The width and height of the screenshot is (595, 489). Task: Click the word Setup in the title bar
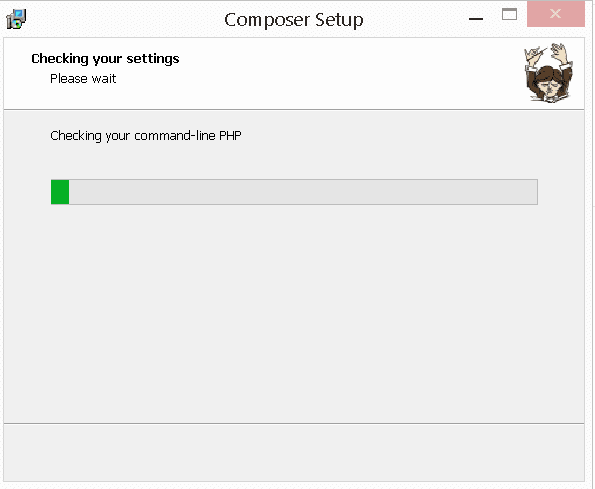[x=339, y=20]
